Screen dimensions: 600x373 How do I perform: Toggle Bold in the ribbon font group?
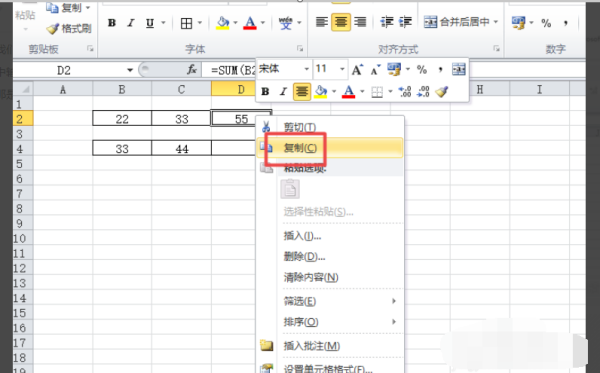(112, 23)
